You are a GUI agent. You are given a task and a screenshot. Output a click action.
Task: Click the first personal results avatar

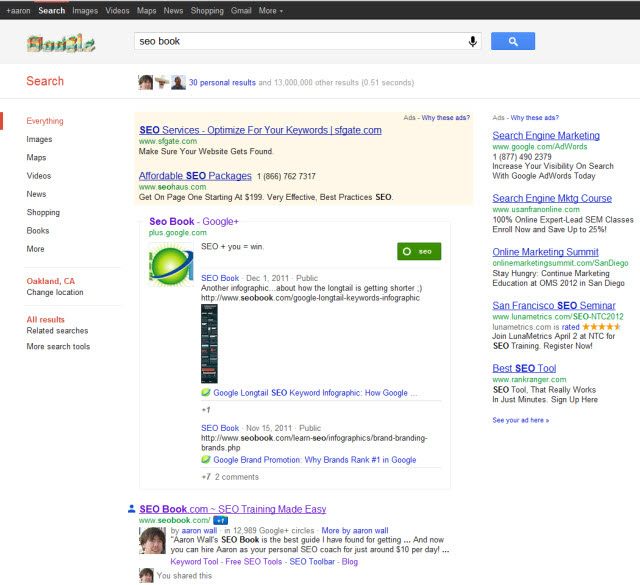pyautogui.click(x=145, y=82)
